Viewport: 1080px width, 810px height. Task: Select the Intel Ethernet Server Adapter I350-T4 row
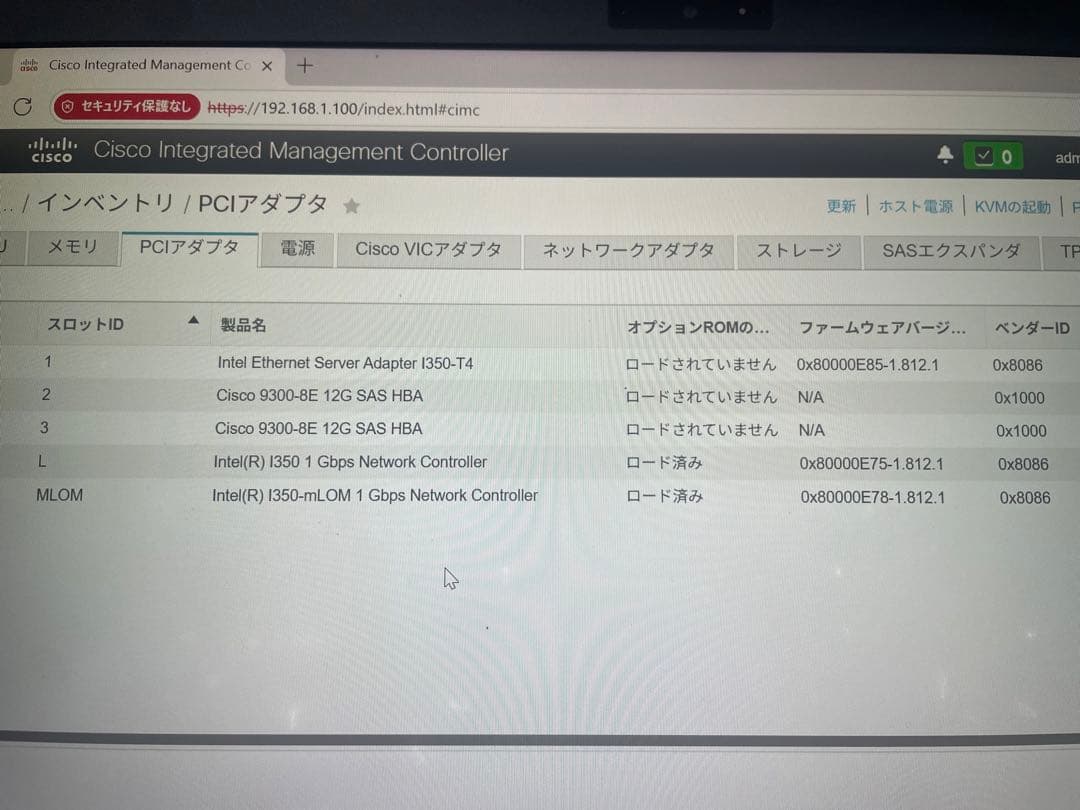pyautogui.click(x=343, y=362)
